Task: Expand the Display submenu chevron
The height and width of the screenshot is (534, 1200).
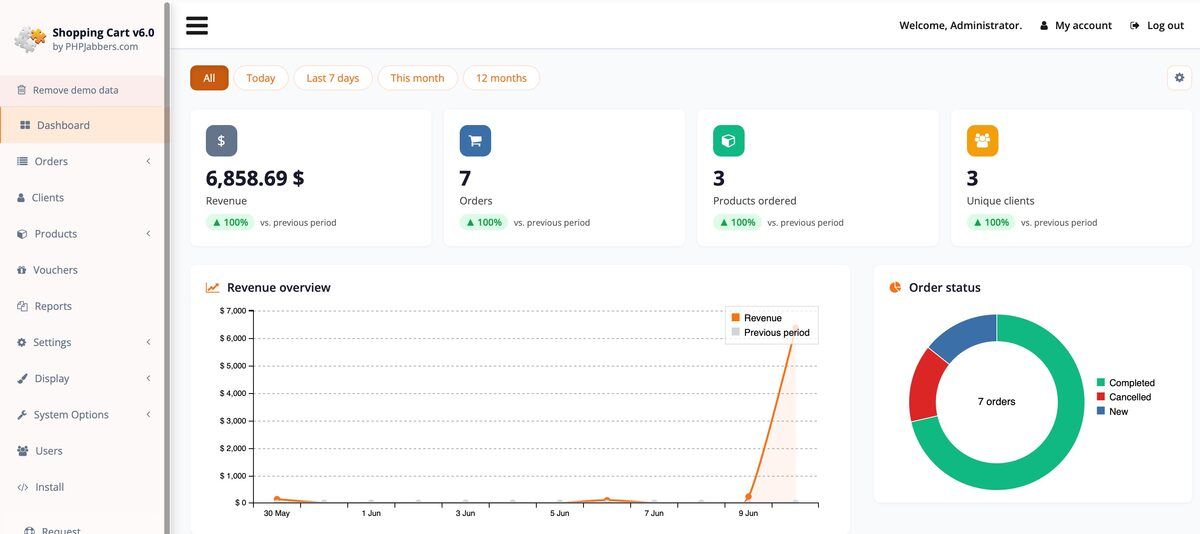Action: tap(148, 378)
